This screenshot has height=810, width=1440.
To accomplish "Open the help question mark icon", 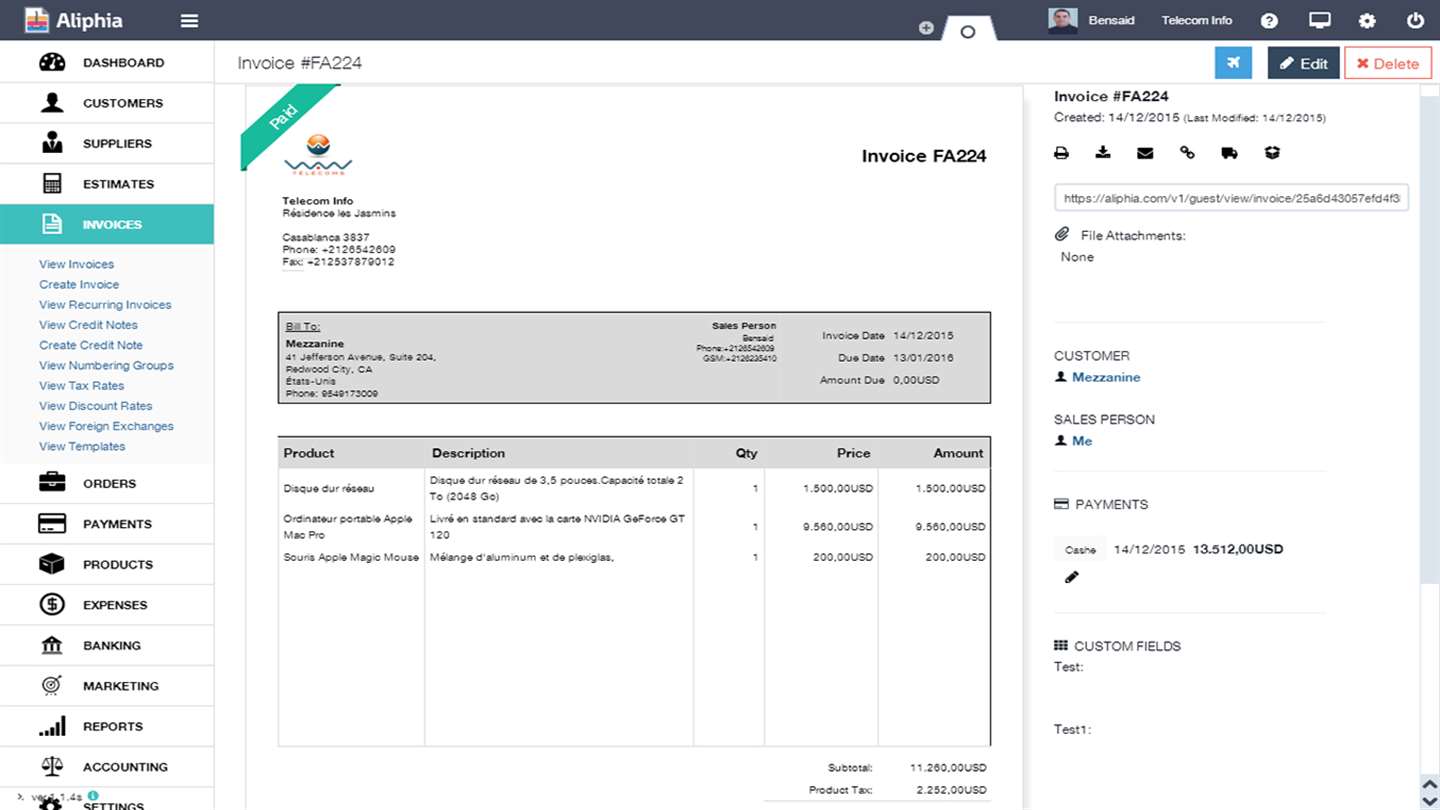I will click(x=1269, y=21).
